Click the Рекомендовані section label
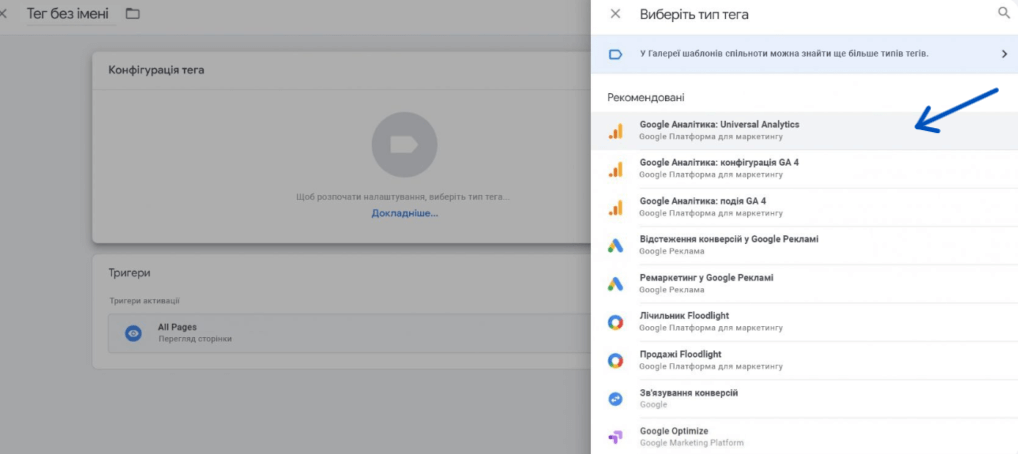The width and height of the screenshot is (1018, 454). (645, 98)
